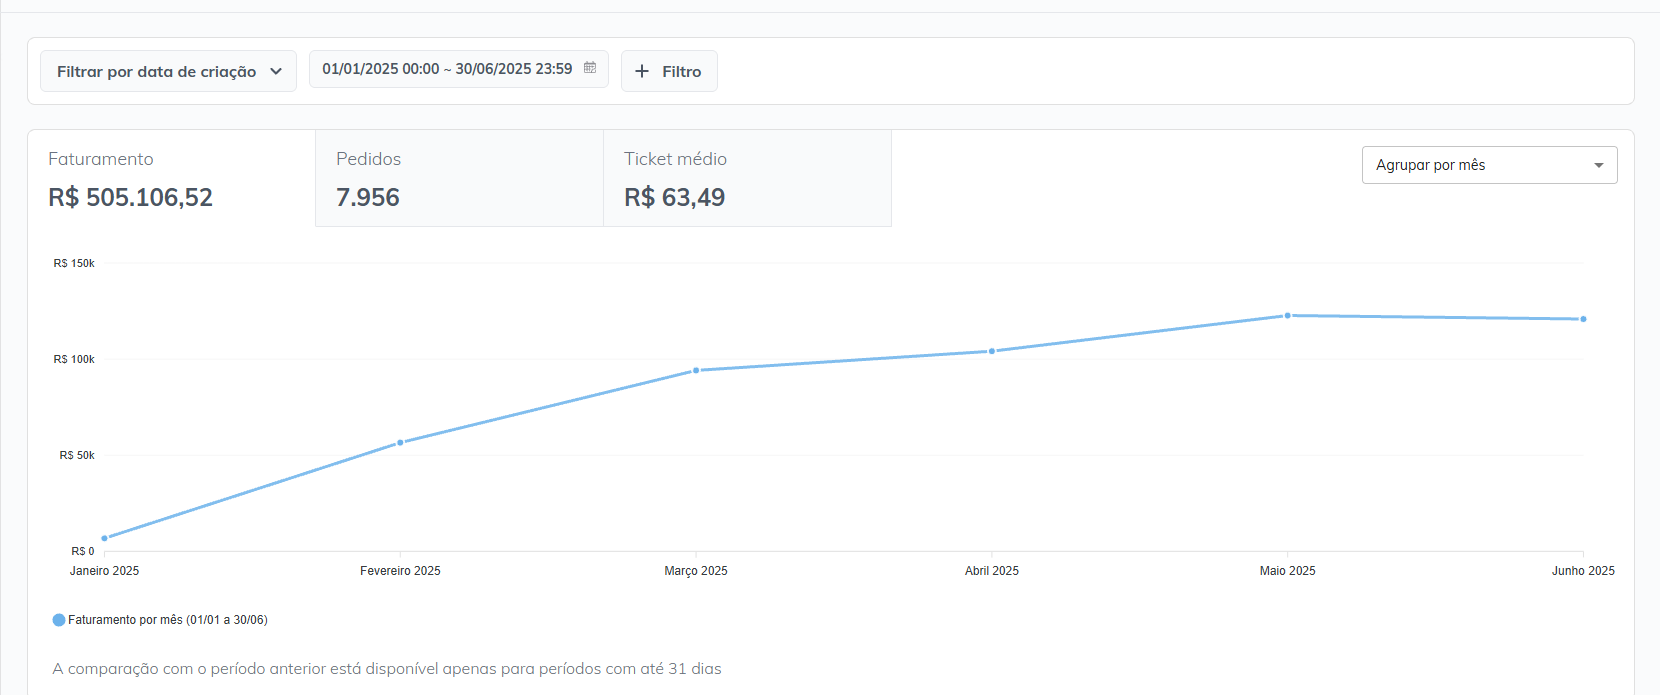Click the 'R$ 63,49' average ticket value

click(675, 197)
